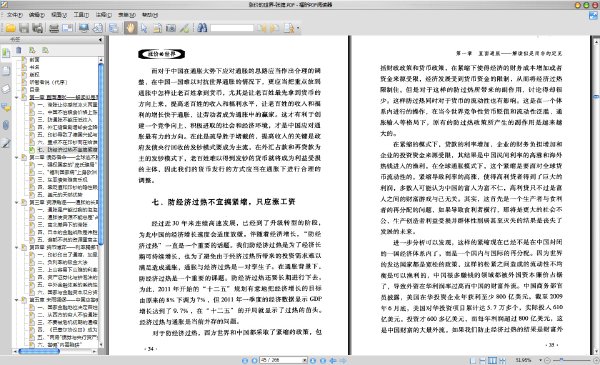
Task: Zoom in with the plus button
Action: click(x=596, y=360)
